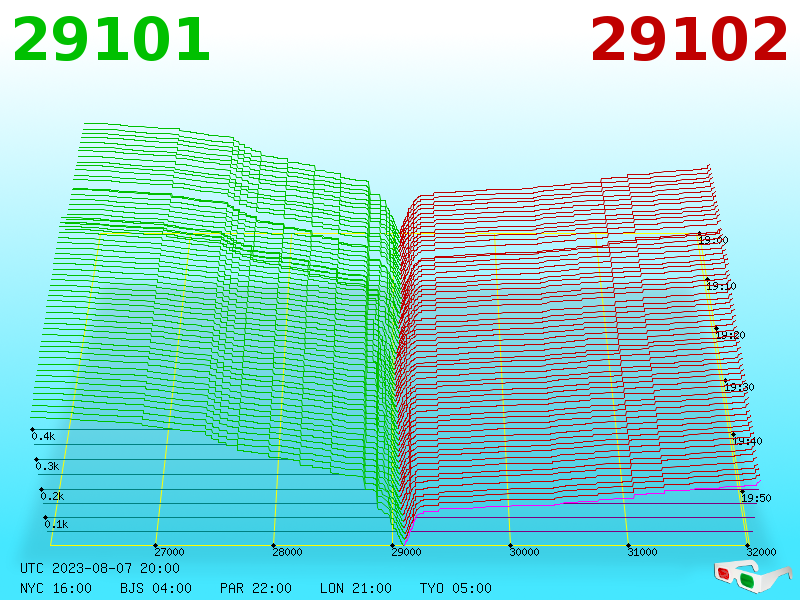Click the 19:40 time axis label

pyautogui.click(x=747, y=441)
